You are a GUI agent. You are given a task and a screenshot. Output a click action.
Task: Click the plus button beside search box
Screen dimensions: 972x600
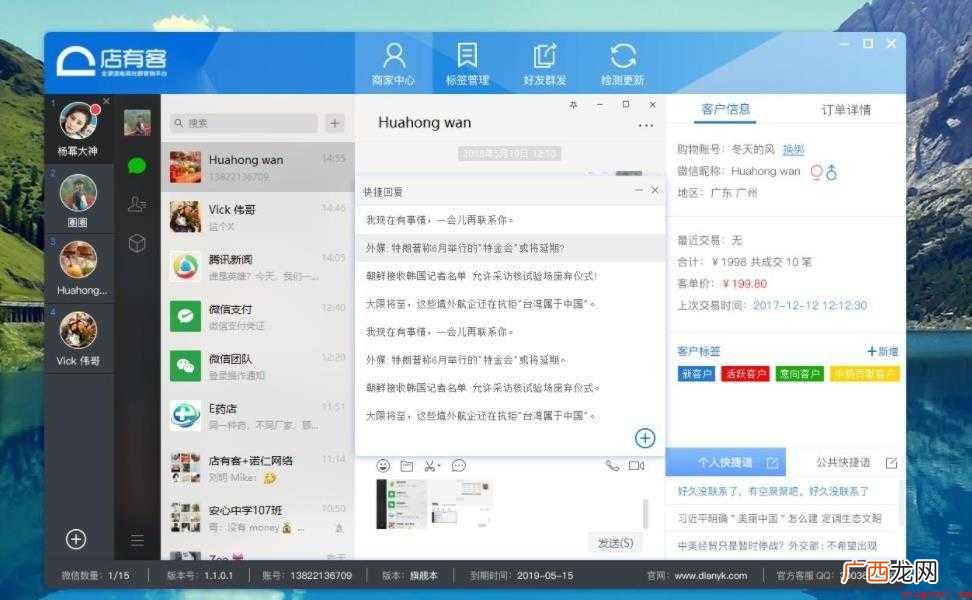pos(335,123)
